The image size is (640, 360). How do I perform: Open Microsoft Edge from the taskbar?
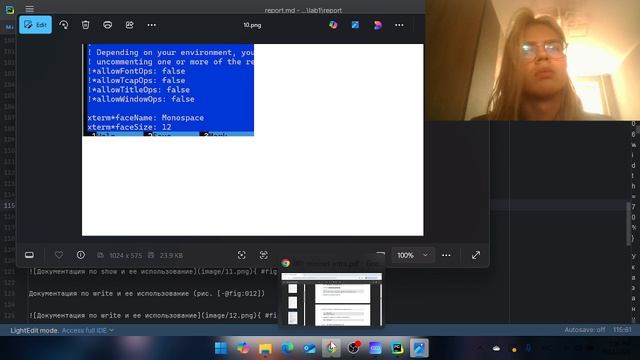point(287,348)
